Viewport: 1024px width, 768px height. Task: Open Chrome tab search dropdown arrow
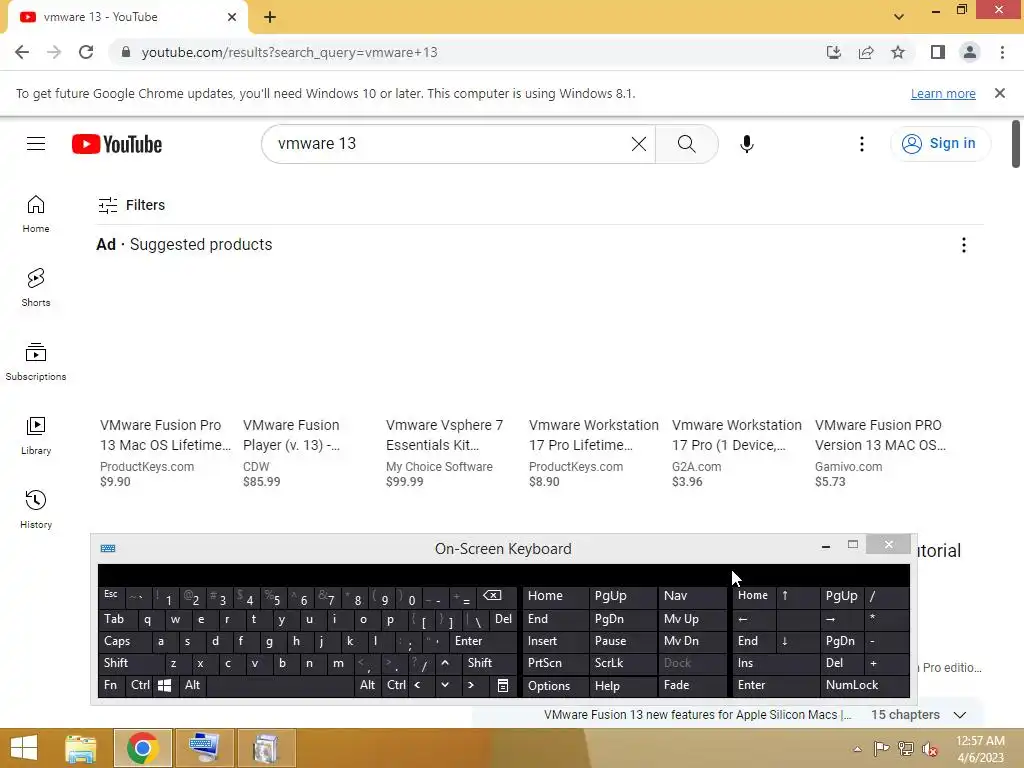pyautogui.click(x=899, y=17)
